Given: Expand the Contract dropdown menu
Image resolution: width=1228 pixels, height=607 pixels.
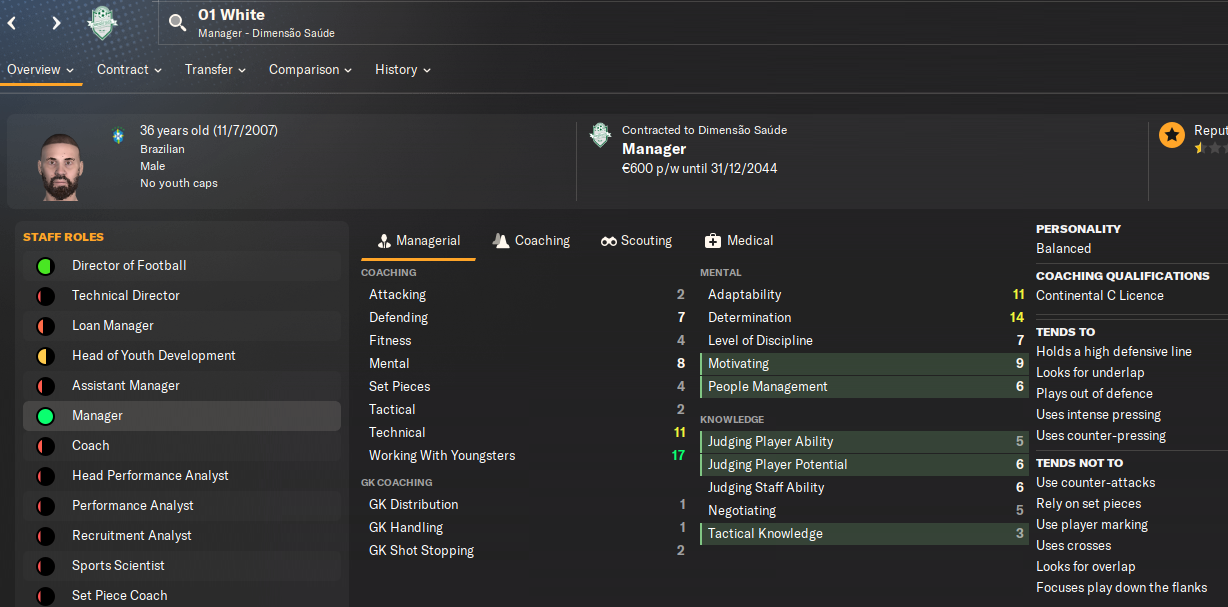Looking at the screenshot, I should click(x=129, y=70).
